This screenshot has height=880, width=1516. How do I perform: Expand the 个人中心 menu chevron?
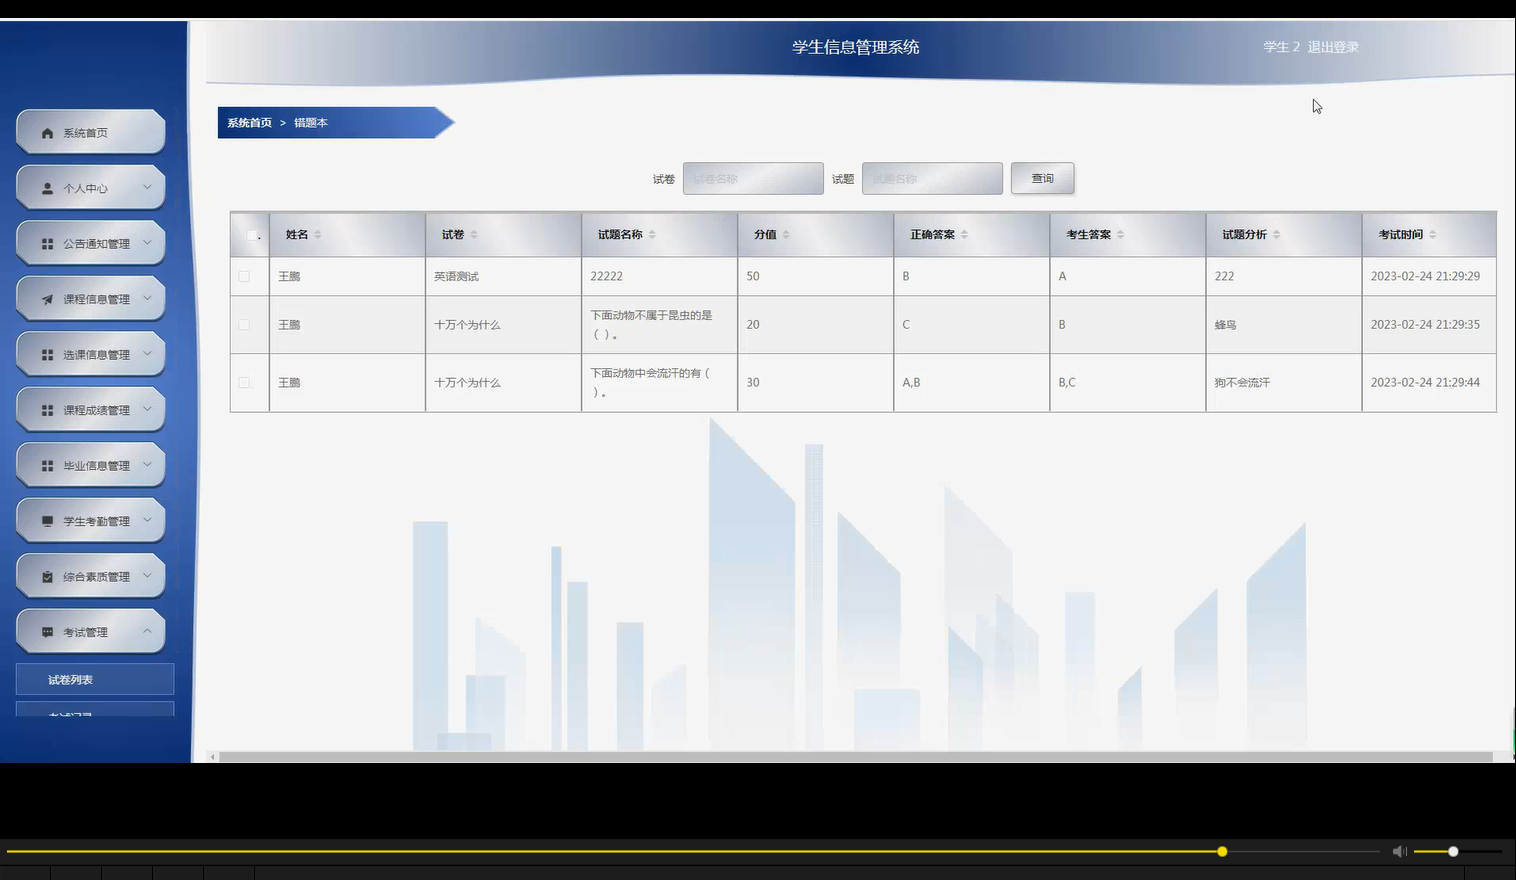point(145,187)
